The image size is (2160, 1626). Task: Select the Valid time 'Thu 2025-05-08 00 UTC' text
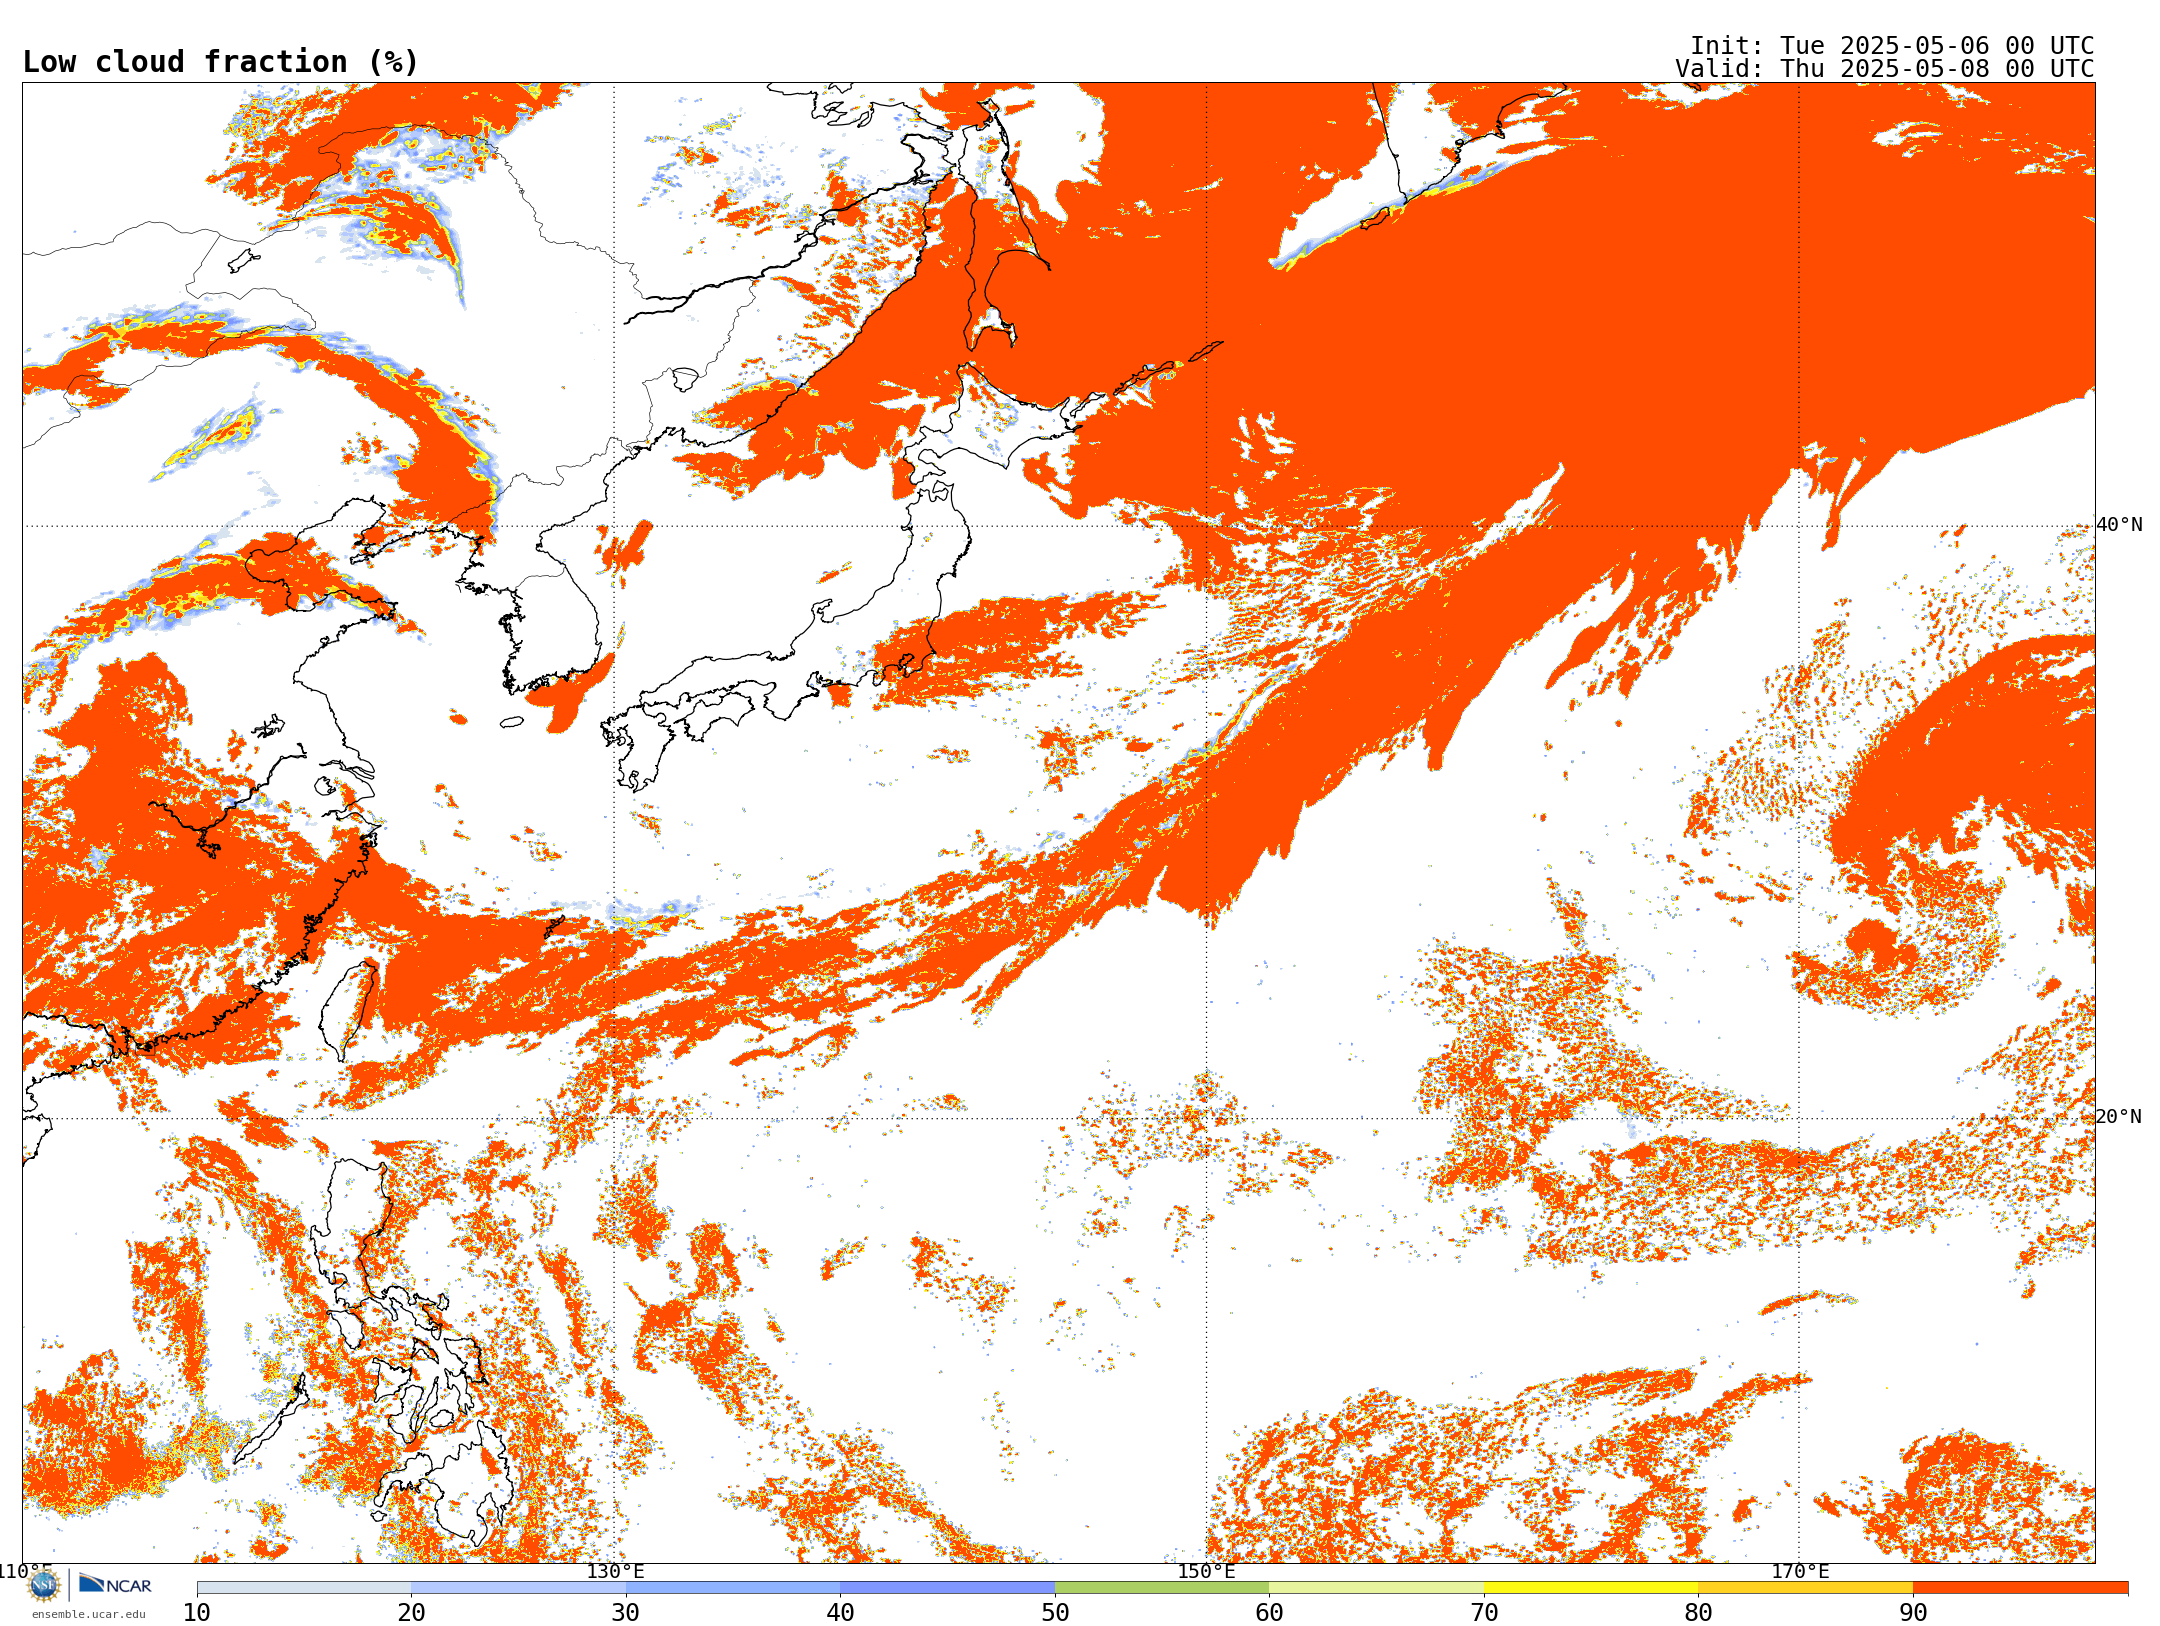click(1936, 69)
